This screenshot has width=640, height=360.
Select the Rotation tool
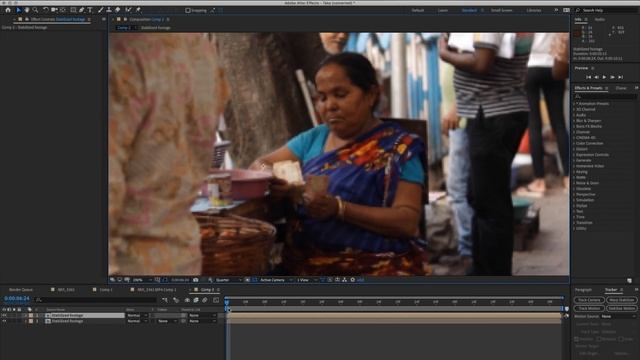point(46,10)
